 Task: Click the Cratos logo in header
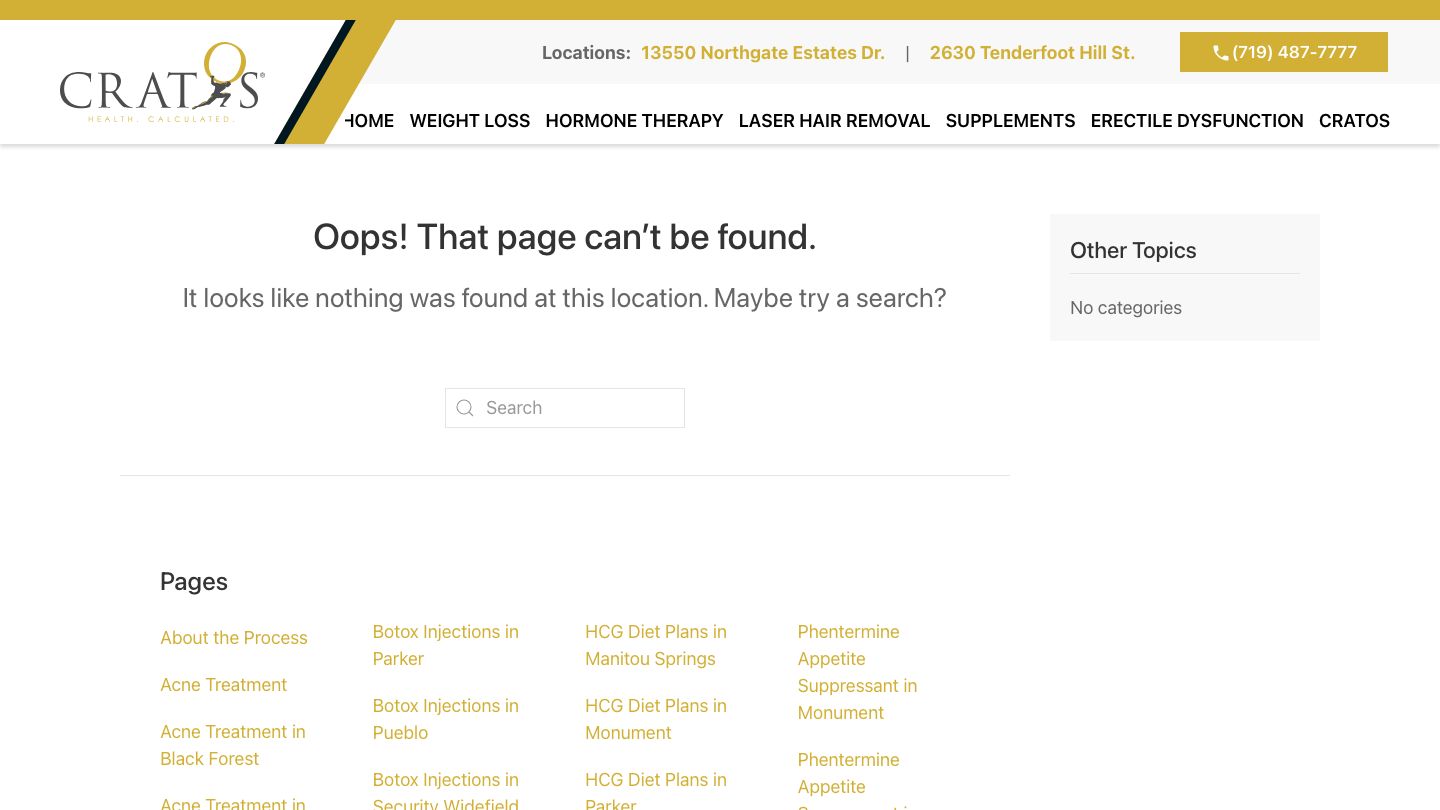[162, 84]
